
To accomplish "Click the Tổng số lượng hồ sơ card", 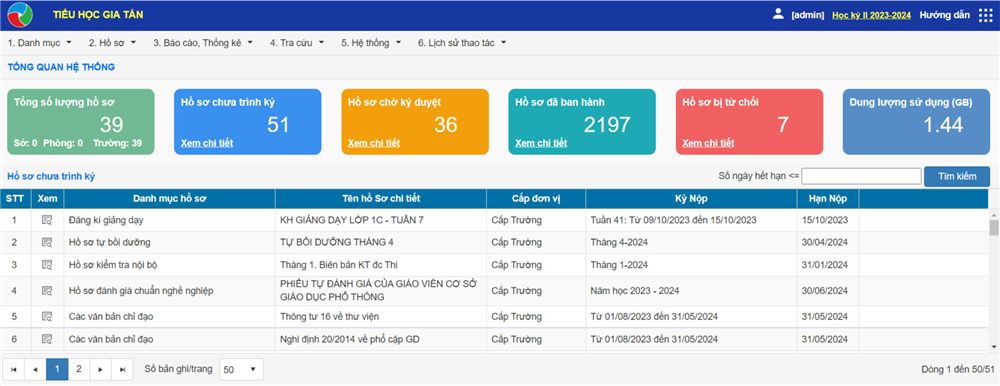I will point(80,122).
